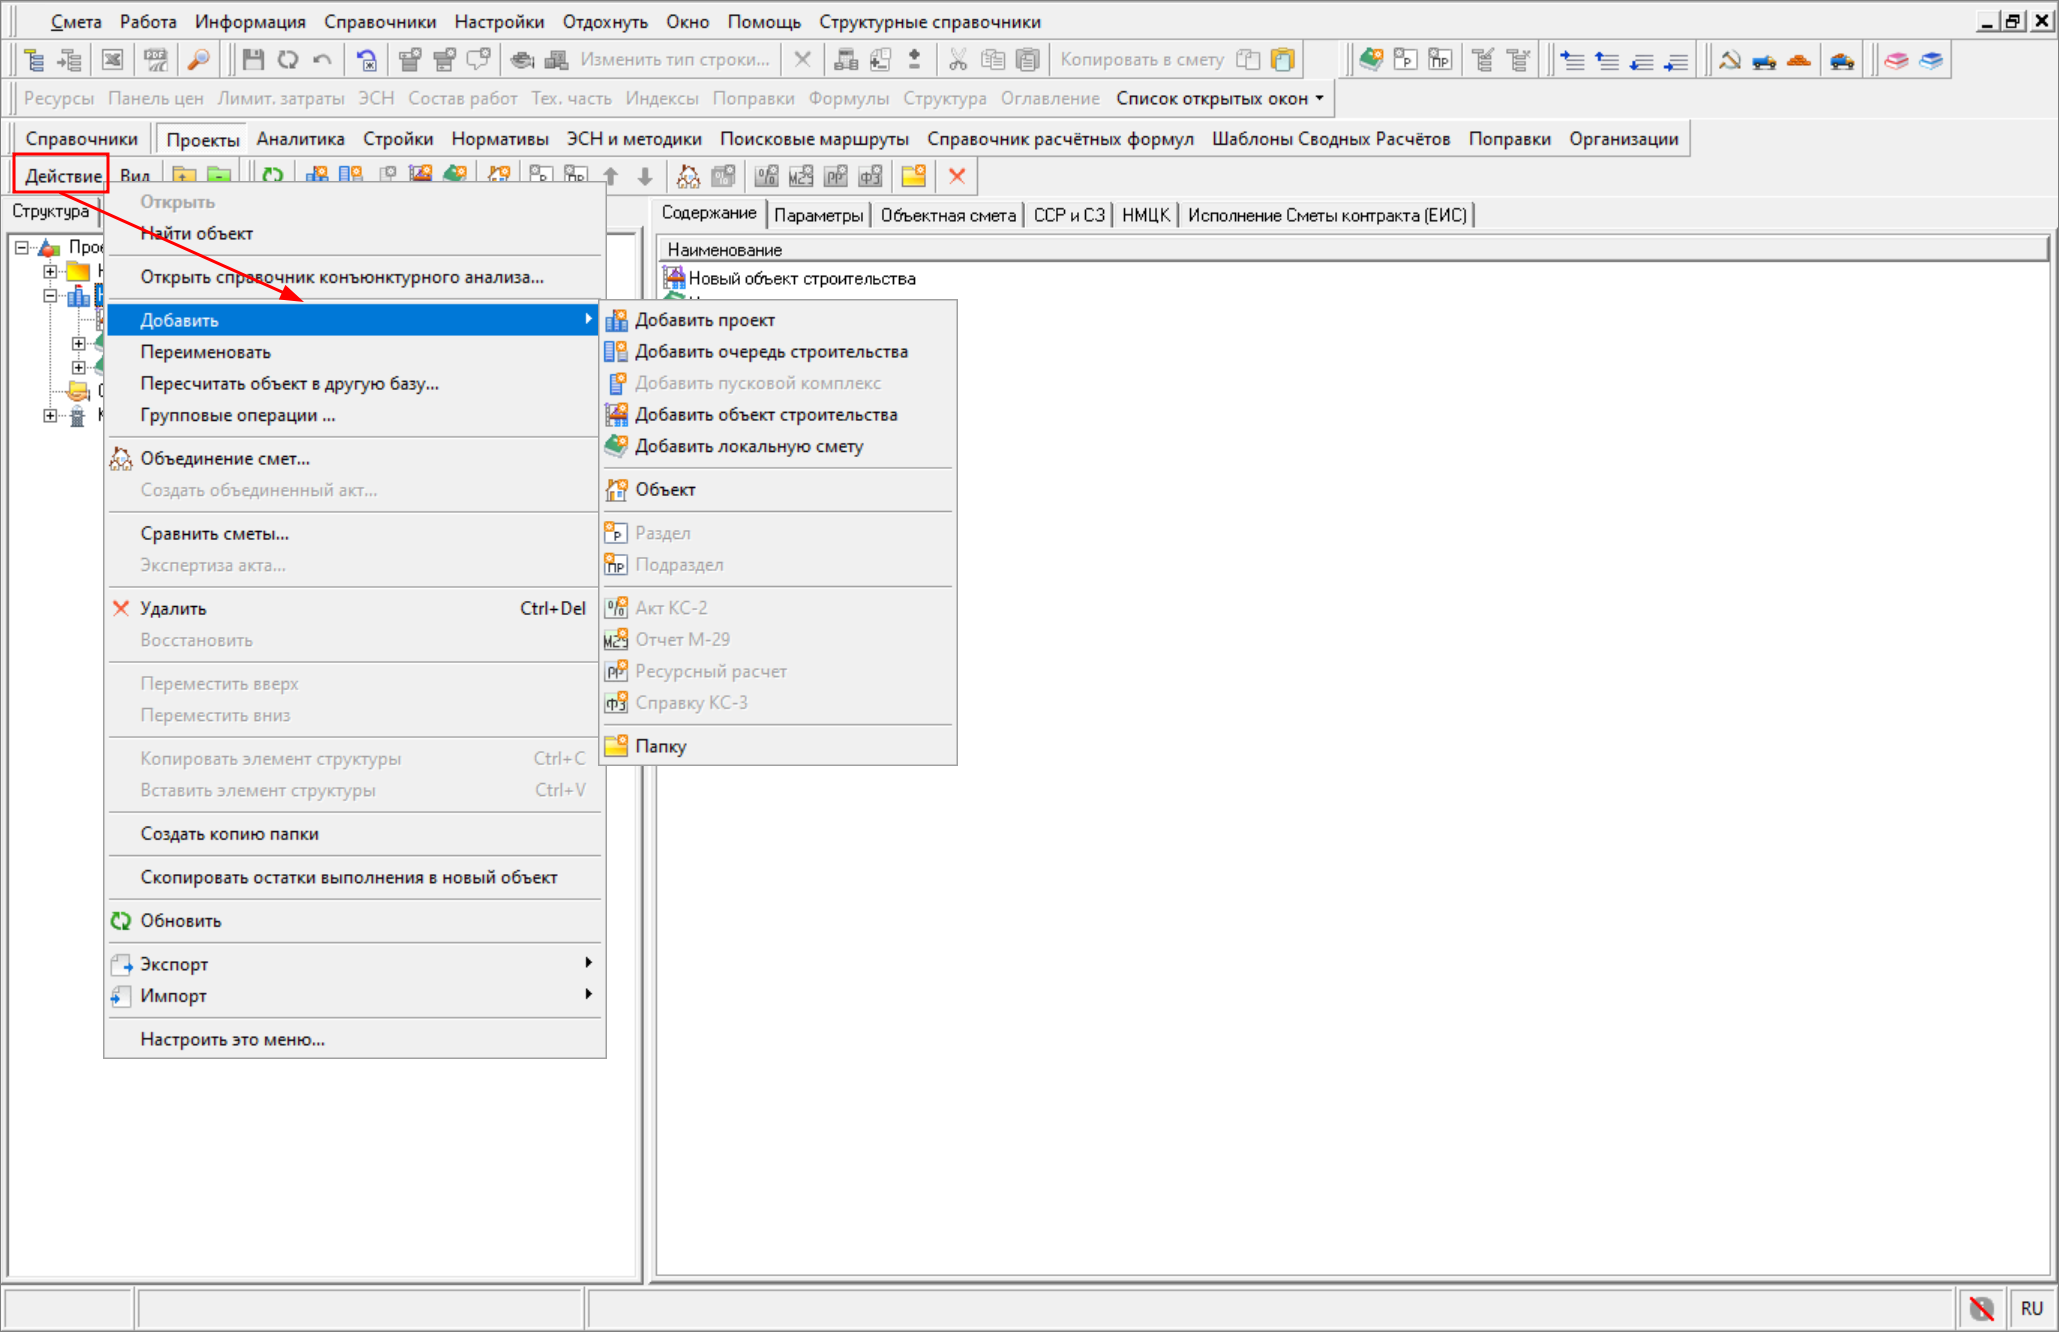Click the crossed-out icon in the status bar
Image resolution: width=2059 pixels, height=1332 pixels.
point(1981,1308)
